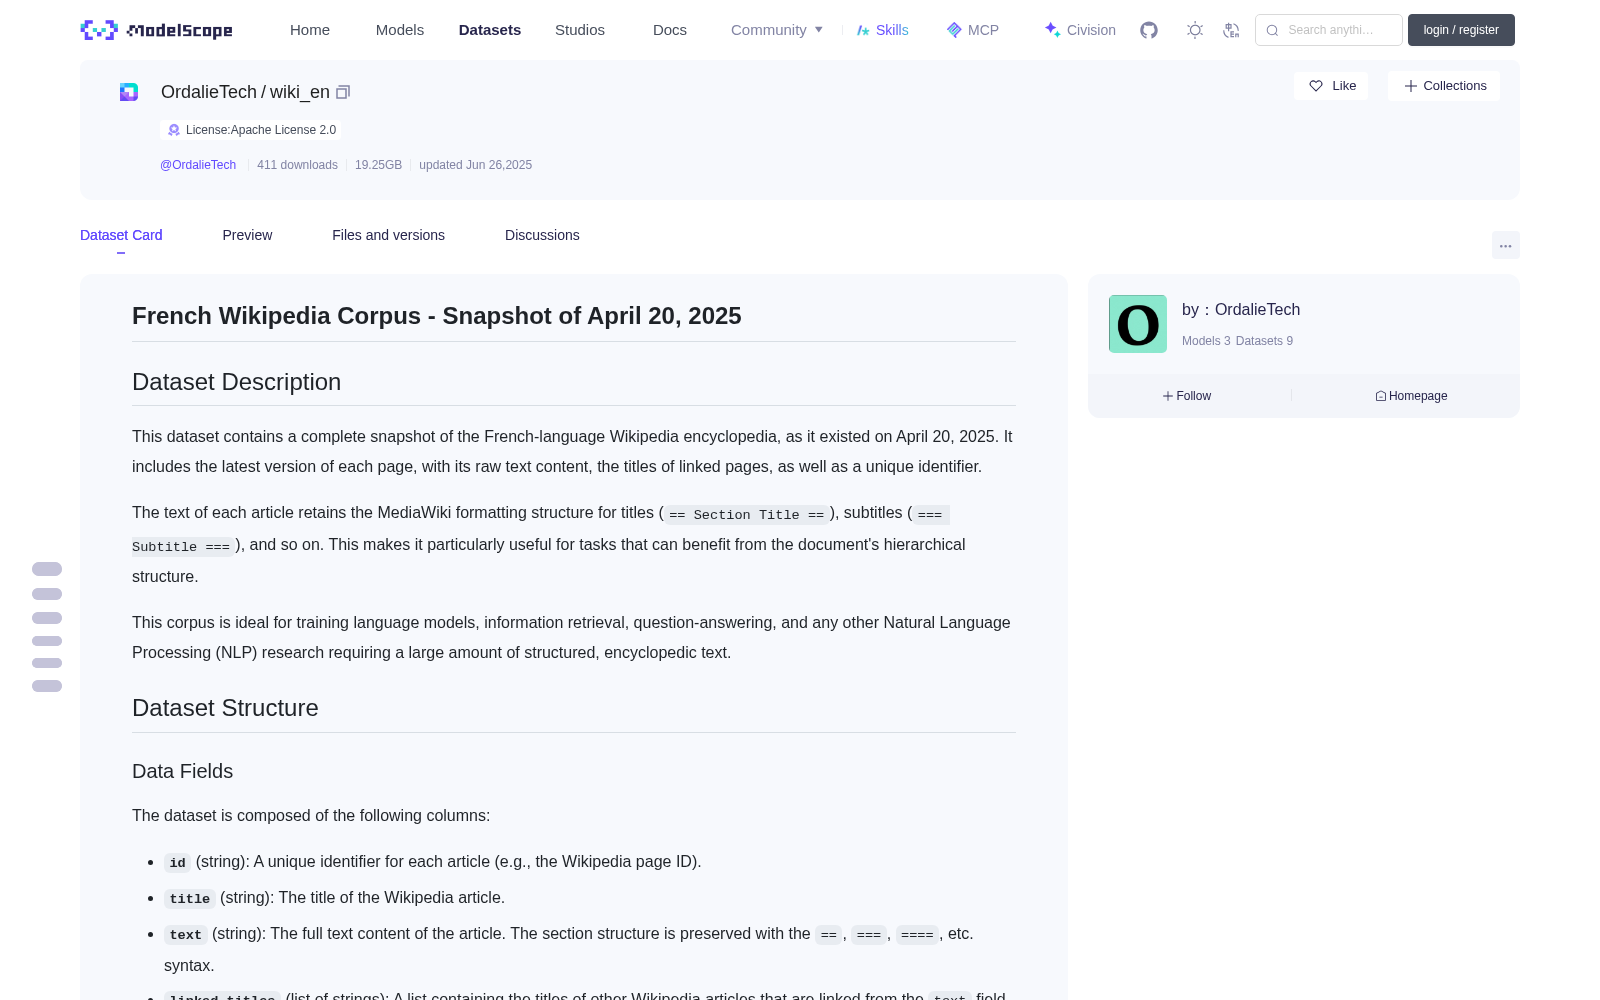Open Files and versions tab
The image size is (1600, 1000).
point(388,235)
